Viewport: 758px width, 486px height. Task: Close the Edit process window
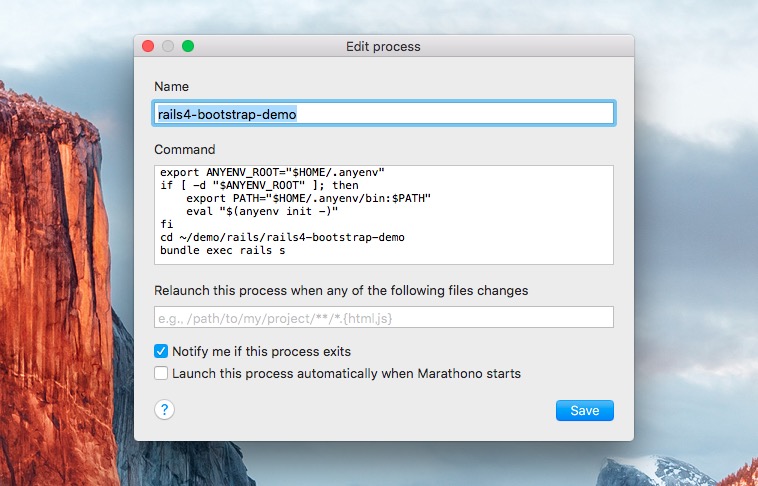click(x=148, y=46)
